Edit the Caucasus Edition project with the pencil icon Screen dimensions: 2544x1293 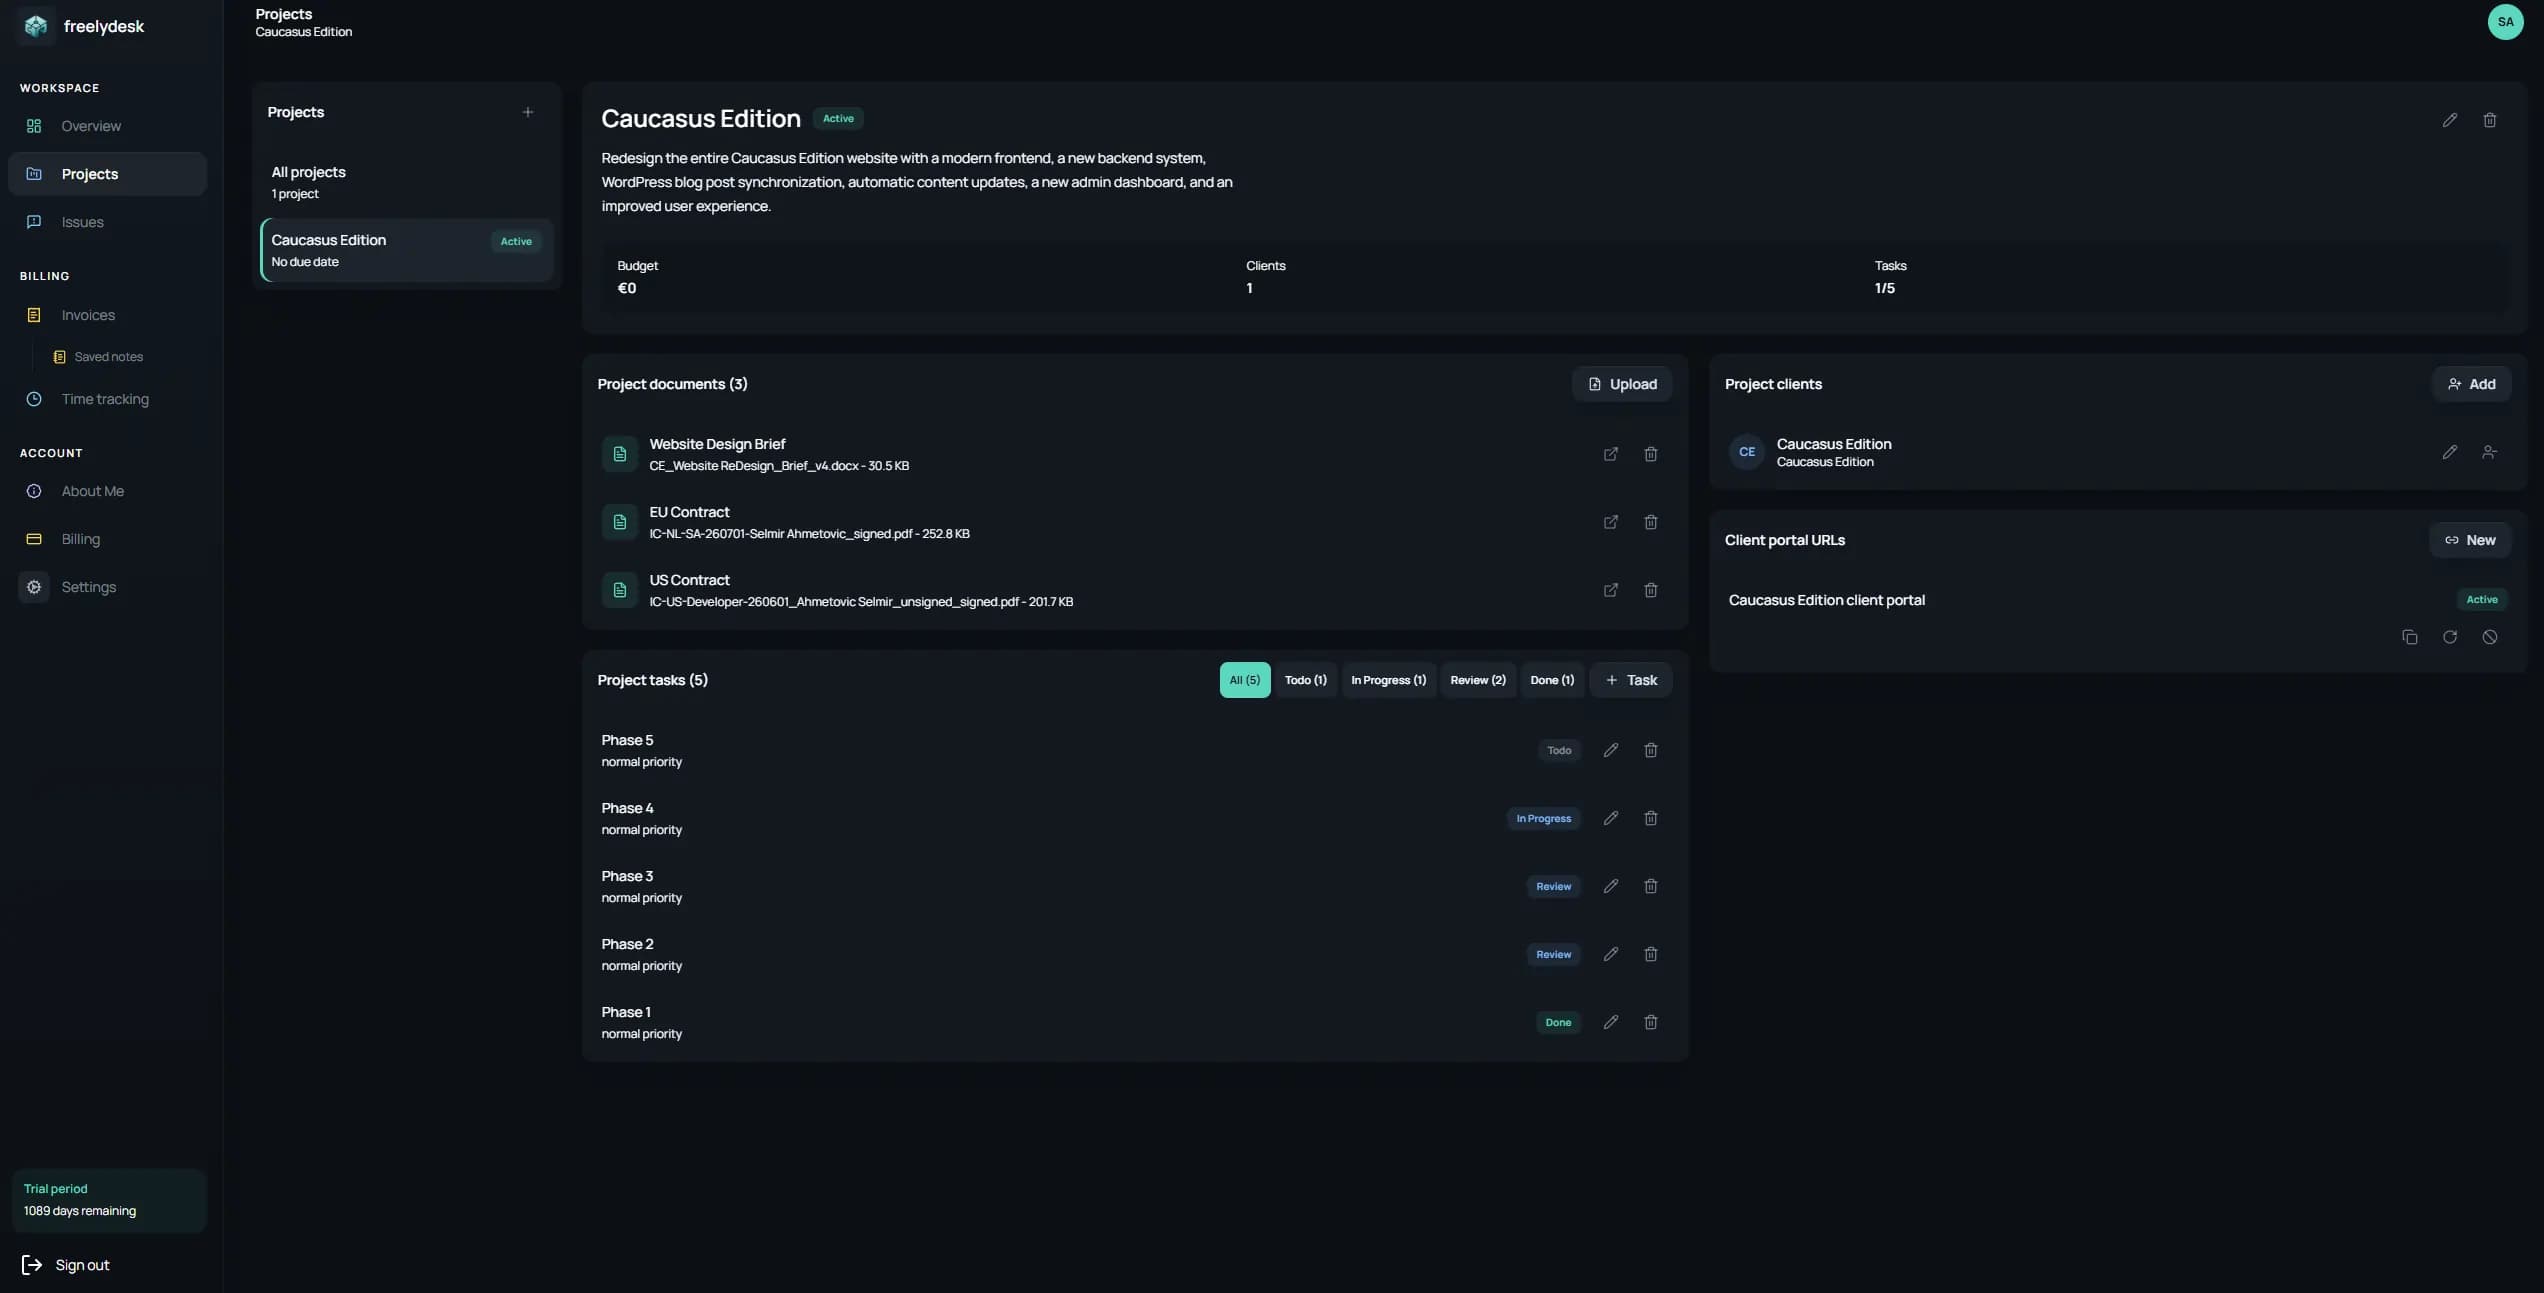coord(2450,120)
